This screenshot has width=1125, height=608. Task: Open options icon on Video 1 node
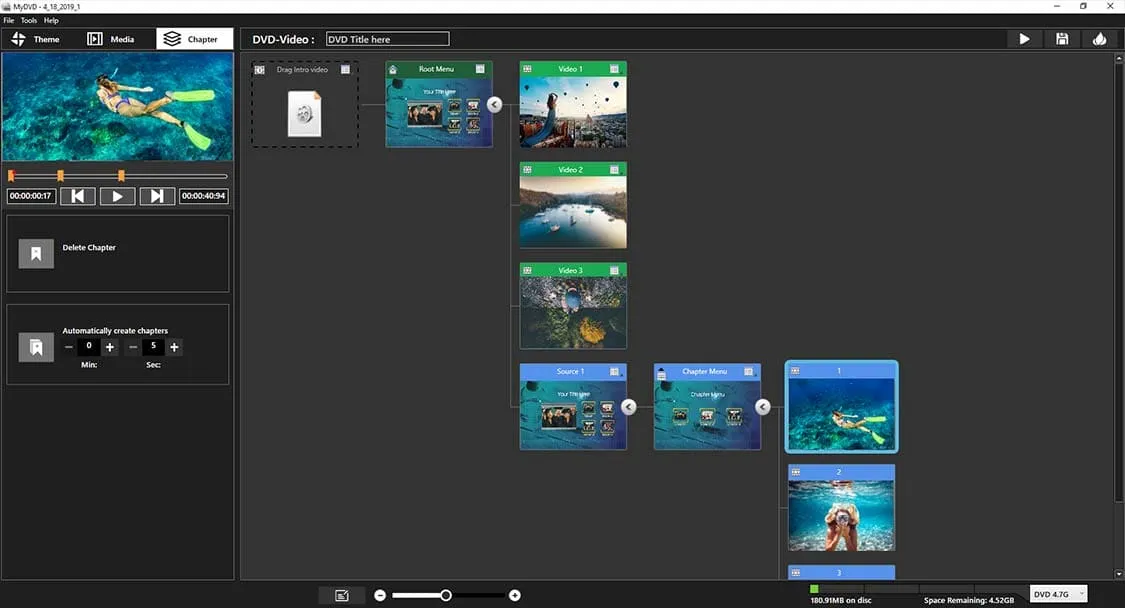[x=614, y=69]
